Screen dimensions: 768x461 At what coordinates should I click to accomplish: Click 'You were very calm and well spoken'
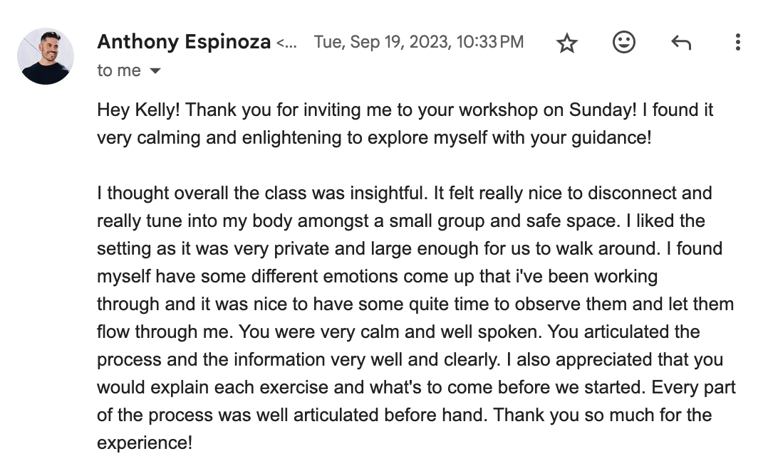(x=390, y=332)
